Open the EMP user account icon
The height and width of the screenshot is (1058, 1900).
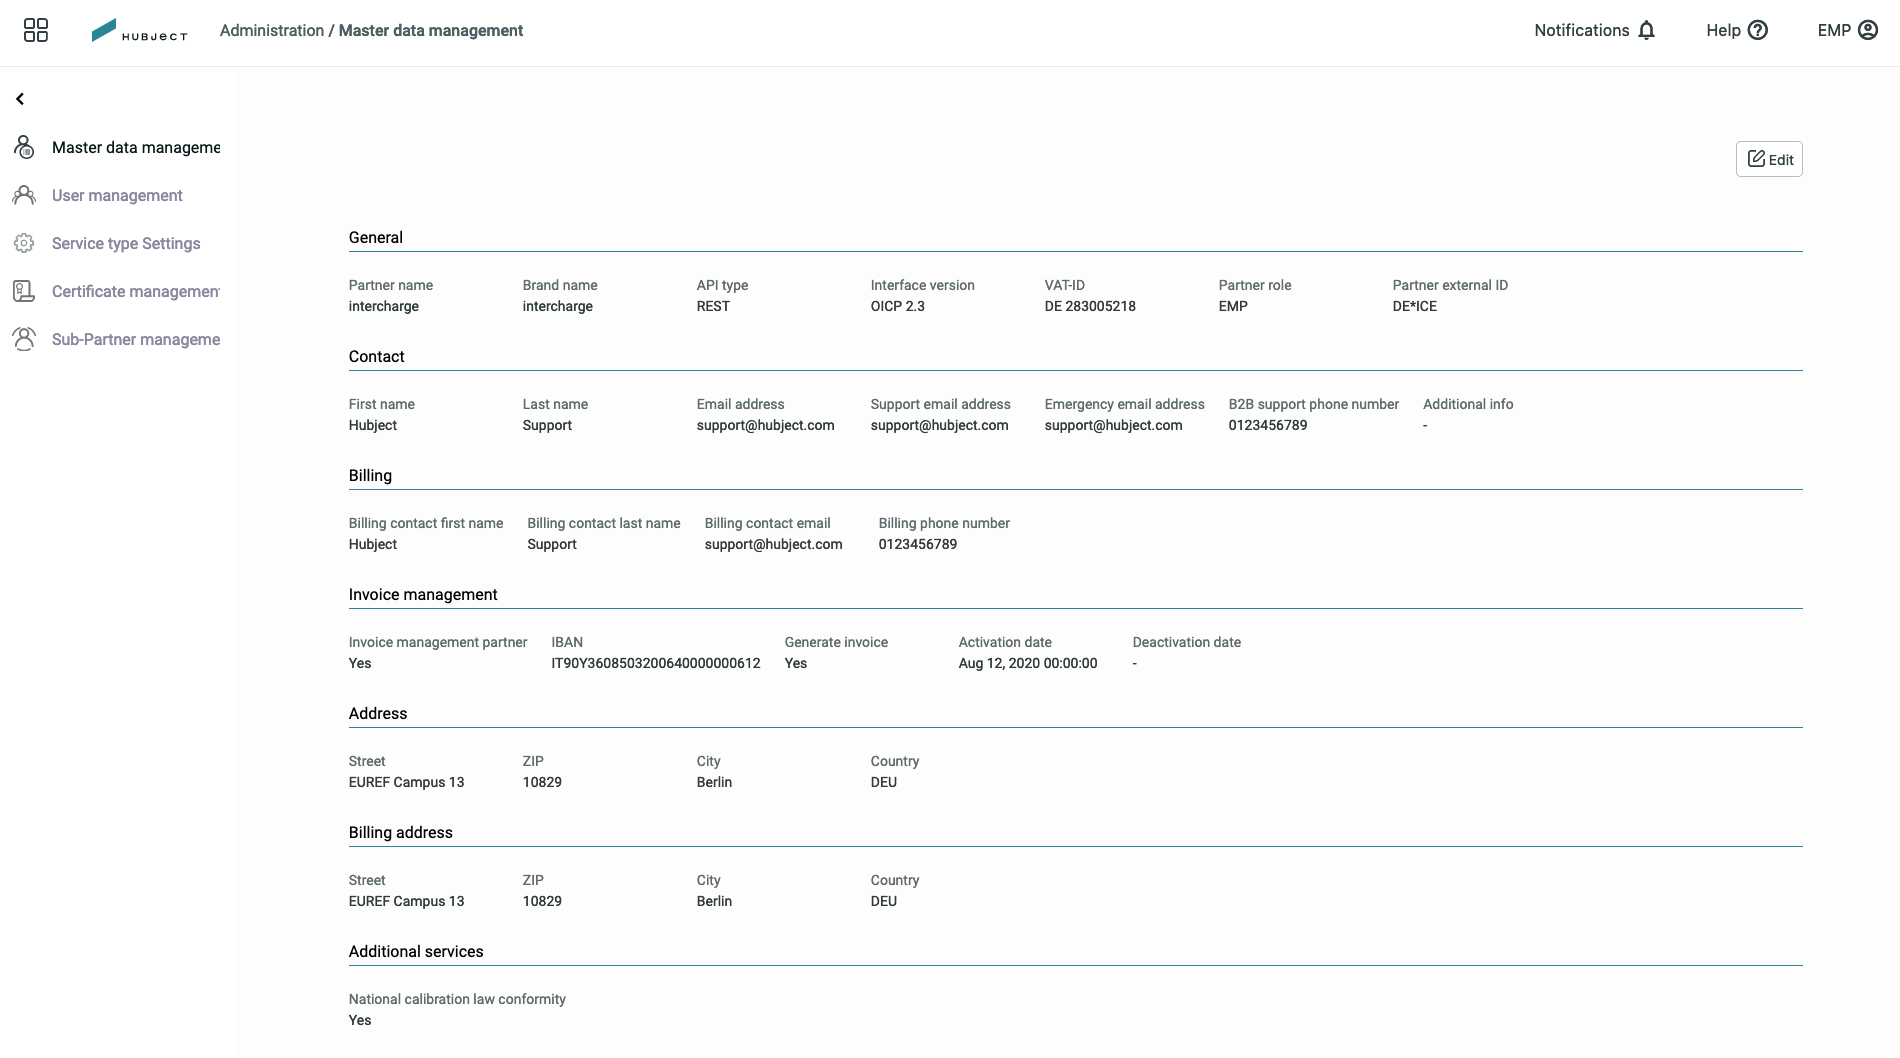click(1868, 30)
